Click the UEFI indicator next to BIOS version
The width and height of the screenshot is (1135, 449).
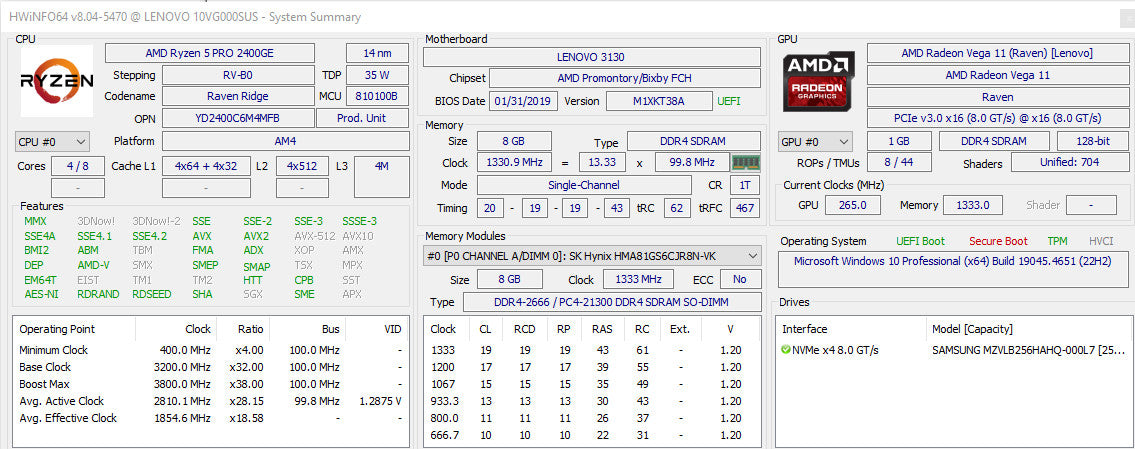(728, 101)
